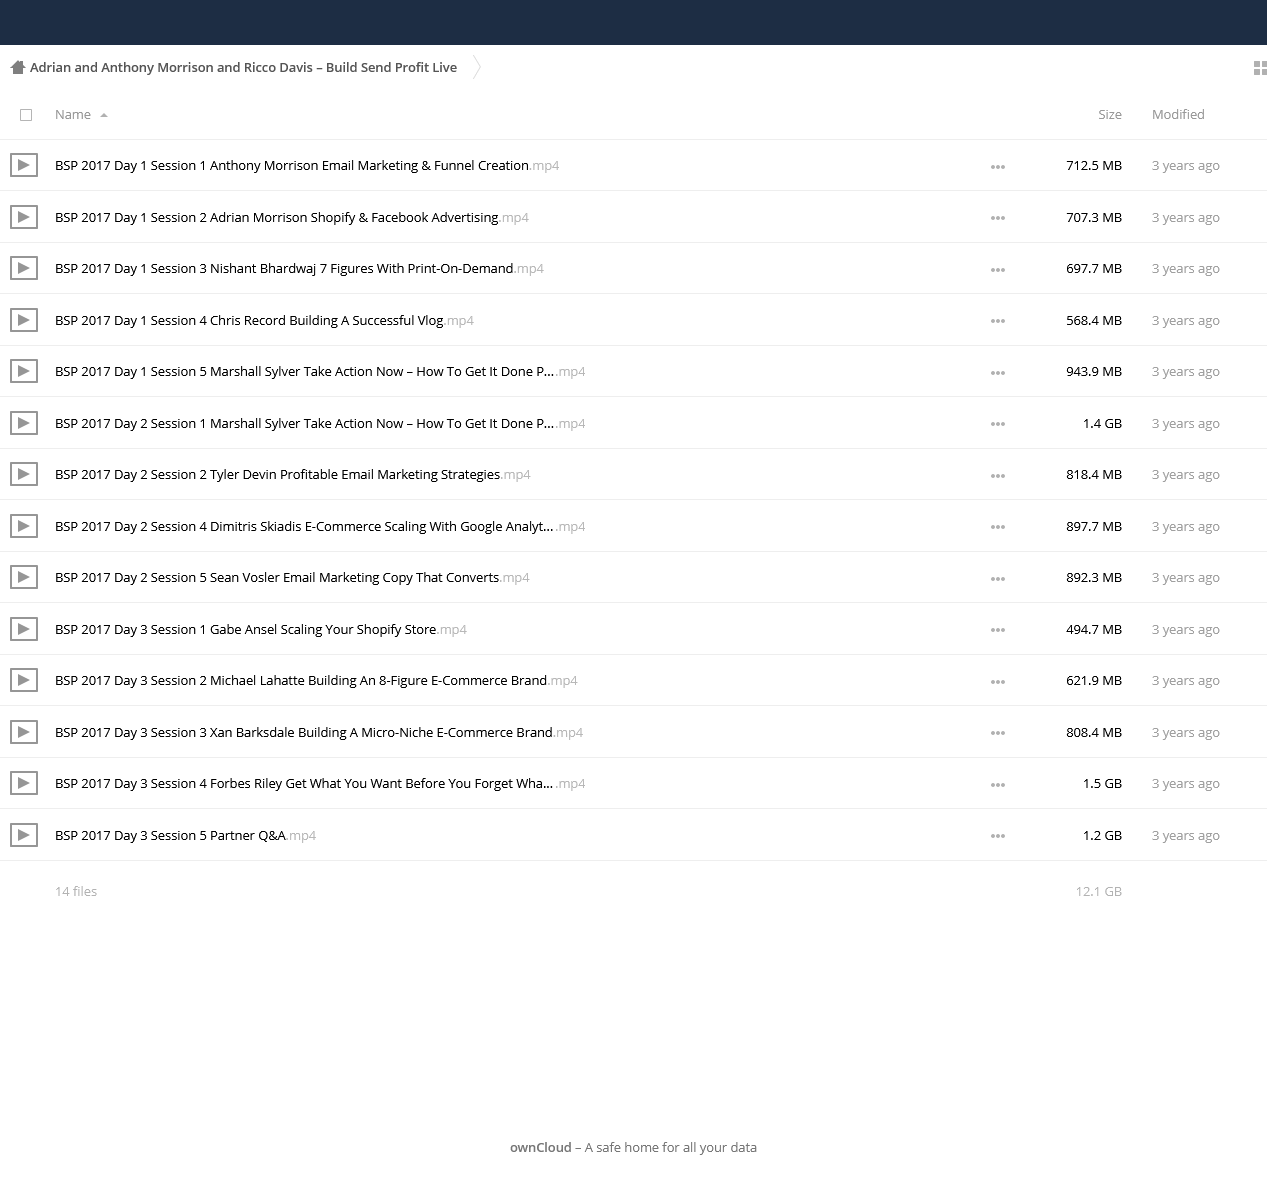
Task: Open more actions for Day 2 Session 1 file
Action: click(x=998, y=424)
